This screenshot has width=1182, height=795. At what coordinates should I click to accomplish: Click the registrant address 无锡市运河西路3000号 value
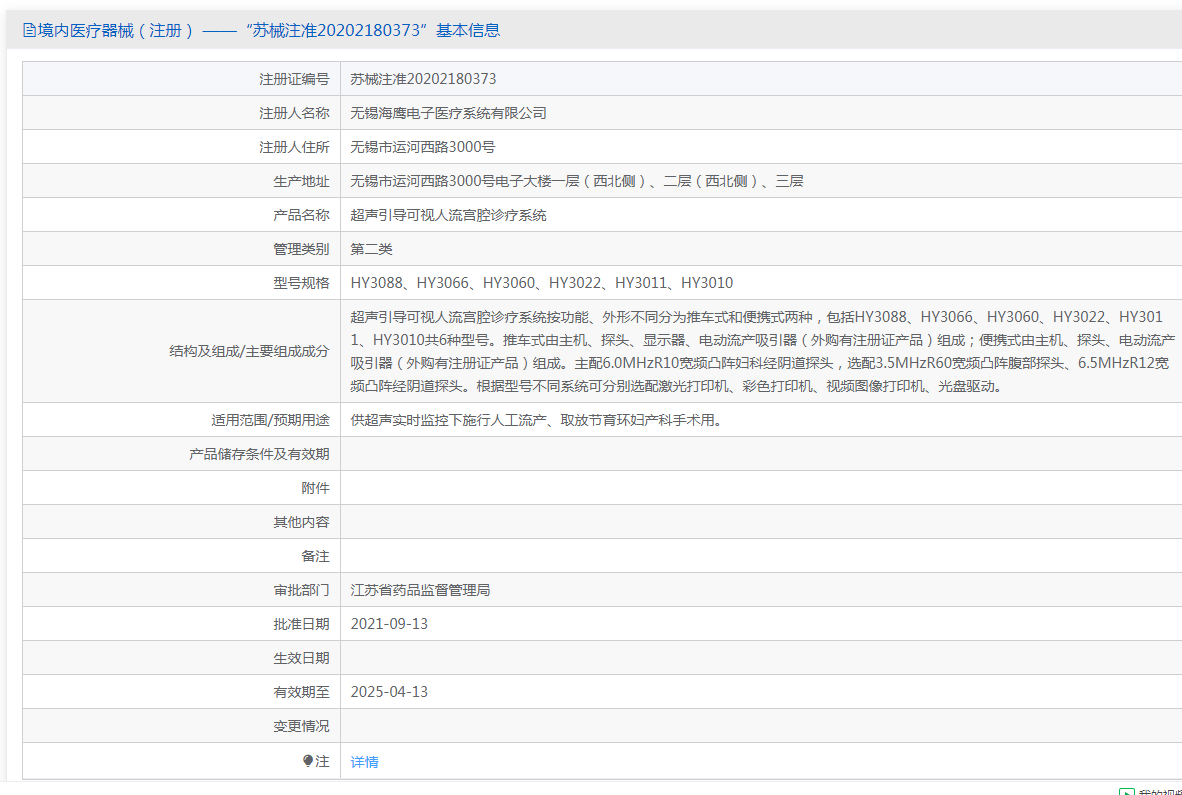click(x=422, y=147)
